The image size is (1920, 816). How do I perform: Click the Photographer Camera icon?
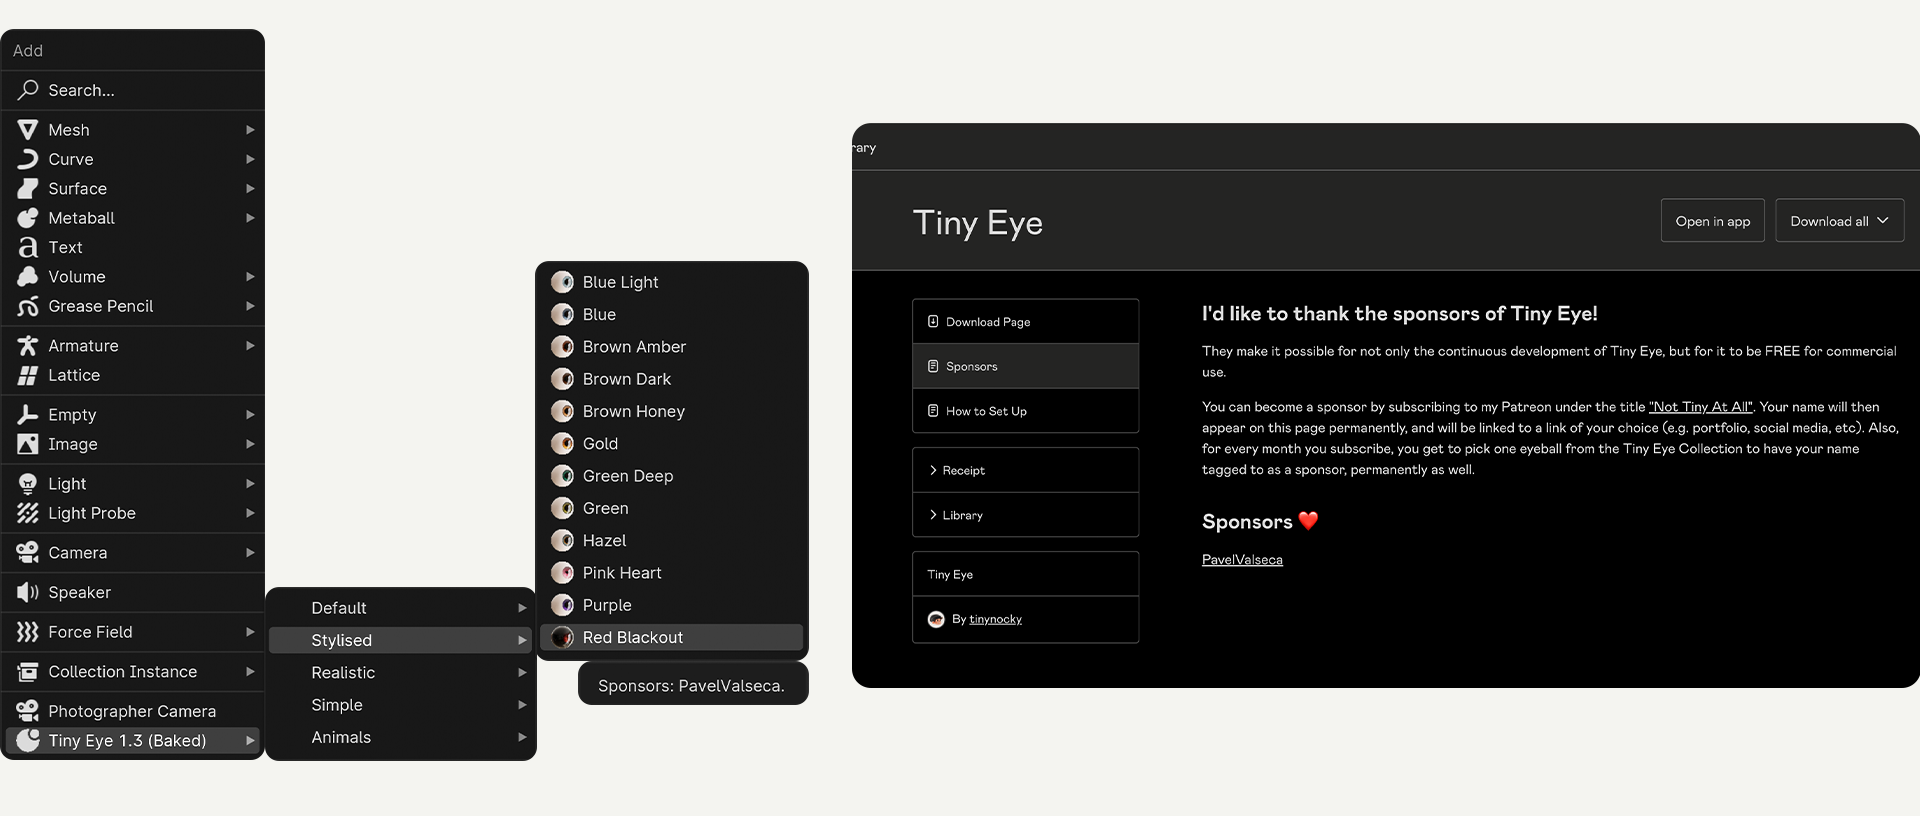tap(28, 711)
